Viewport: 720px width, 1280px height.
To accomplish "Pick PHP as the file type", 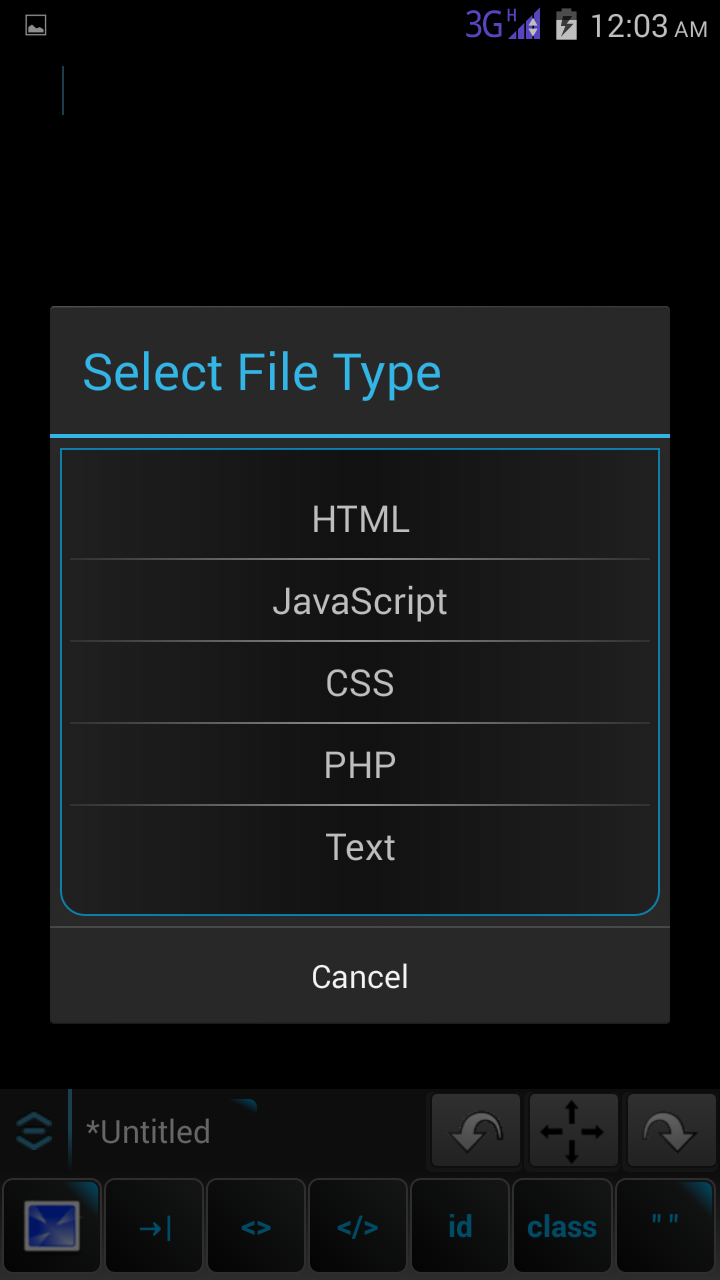I will coord(360,766).
